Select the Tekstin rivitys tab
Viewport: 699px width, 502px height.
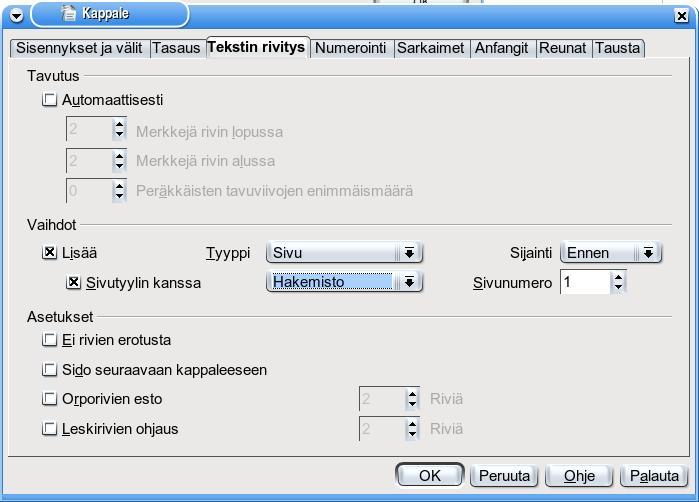pos(256,47)
